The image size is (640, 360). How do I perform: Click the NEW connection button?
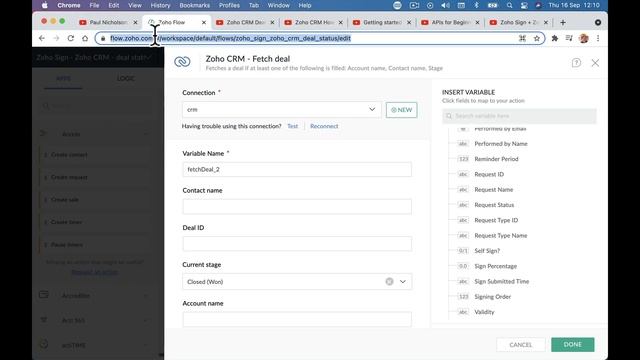[x=402, y=110]
